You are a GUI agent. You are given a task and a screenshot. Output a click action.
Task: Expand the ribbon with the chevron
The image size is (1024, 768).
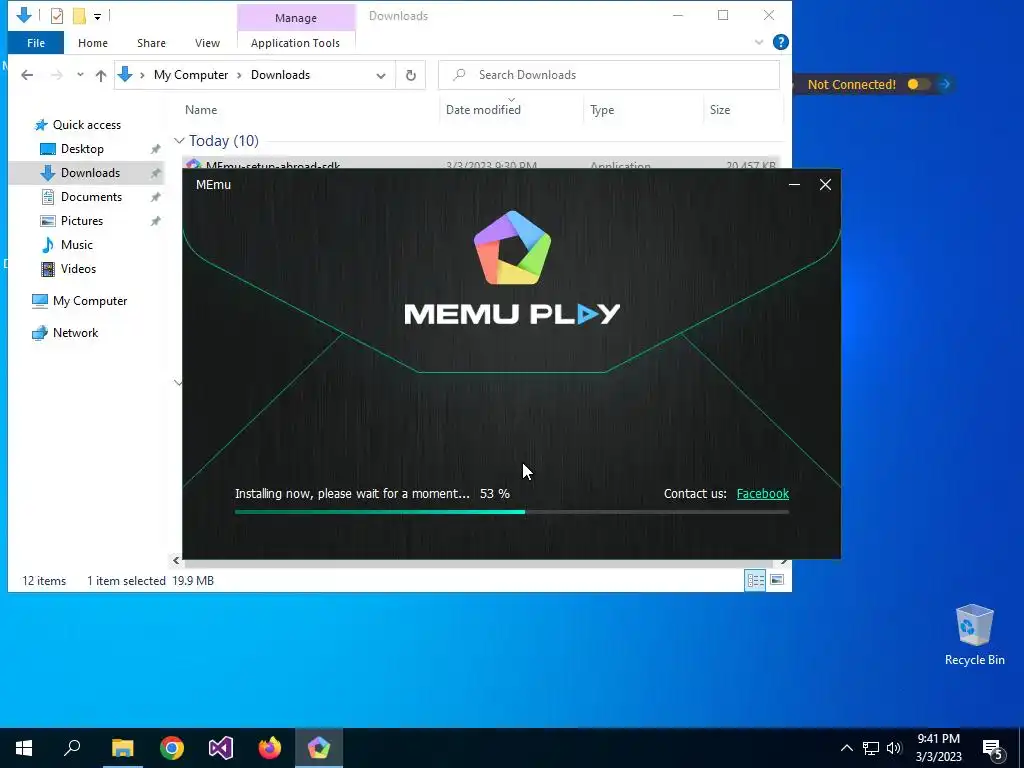tap(758, 42)
